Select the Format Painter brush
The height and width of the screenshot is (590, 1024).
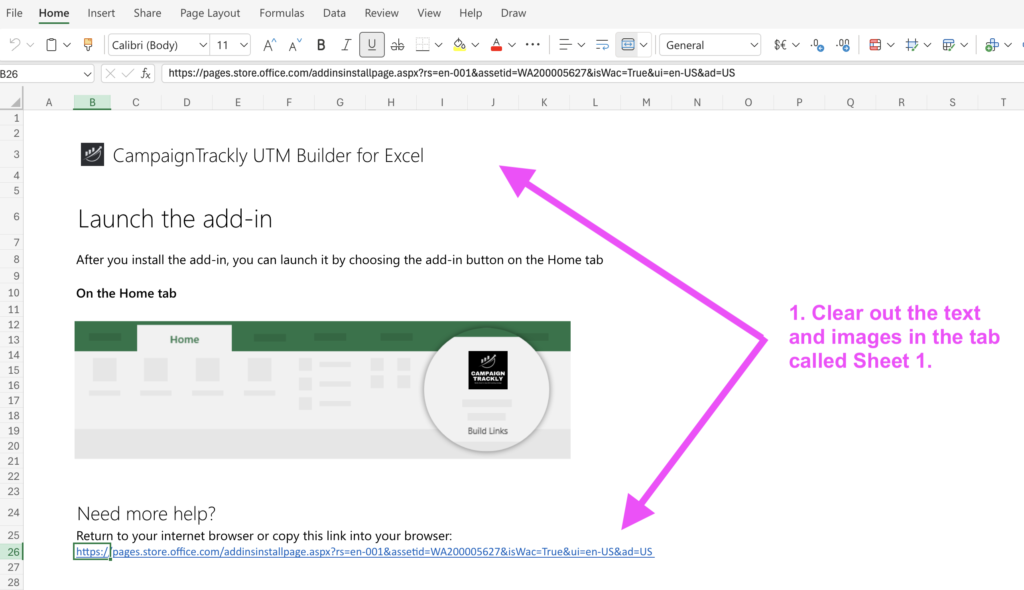[x=88, y=44]
